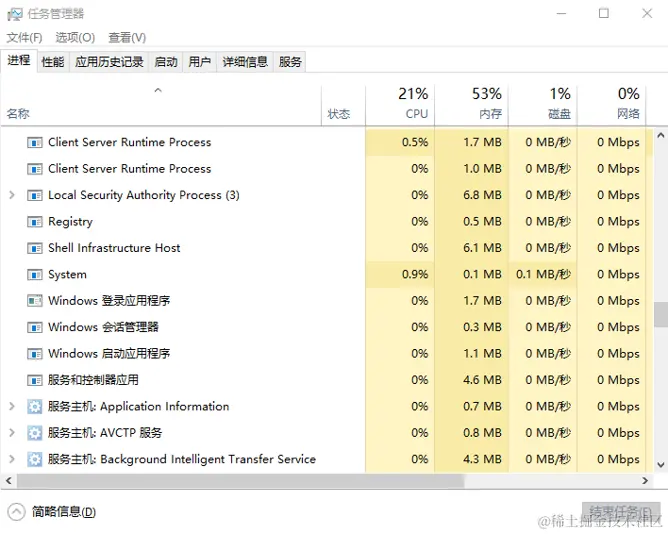Click the 1.0 MB Client Server Runtime icon
Screen dimensions: 668x534
pyautogui.click(x=35, y=169)
